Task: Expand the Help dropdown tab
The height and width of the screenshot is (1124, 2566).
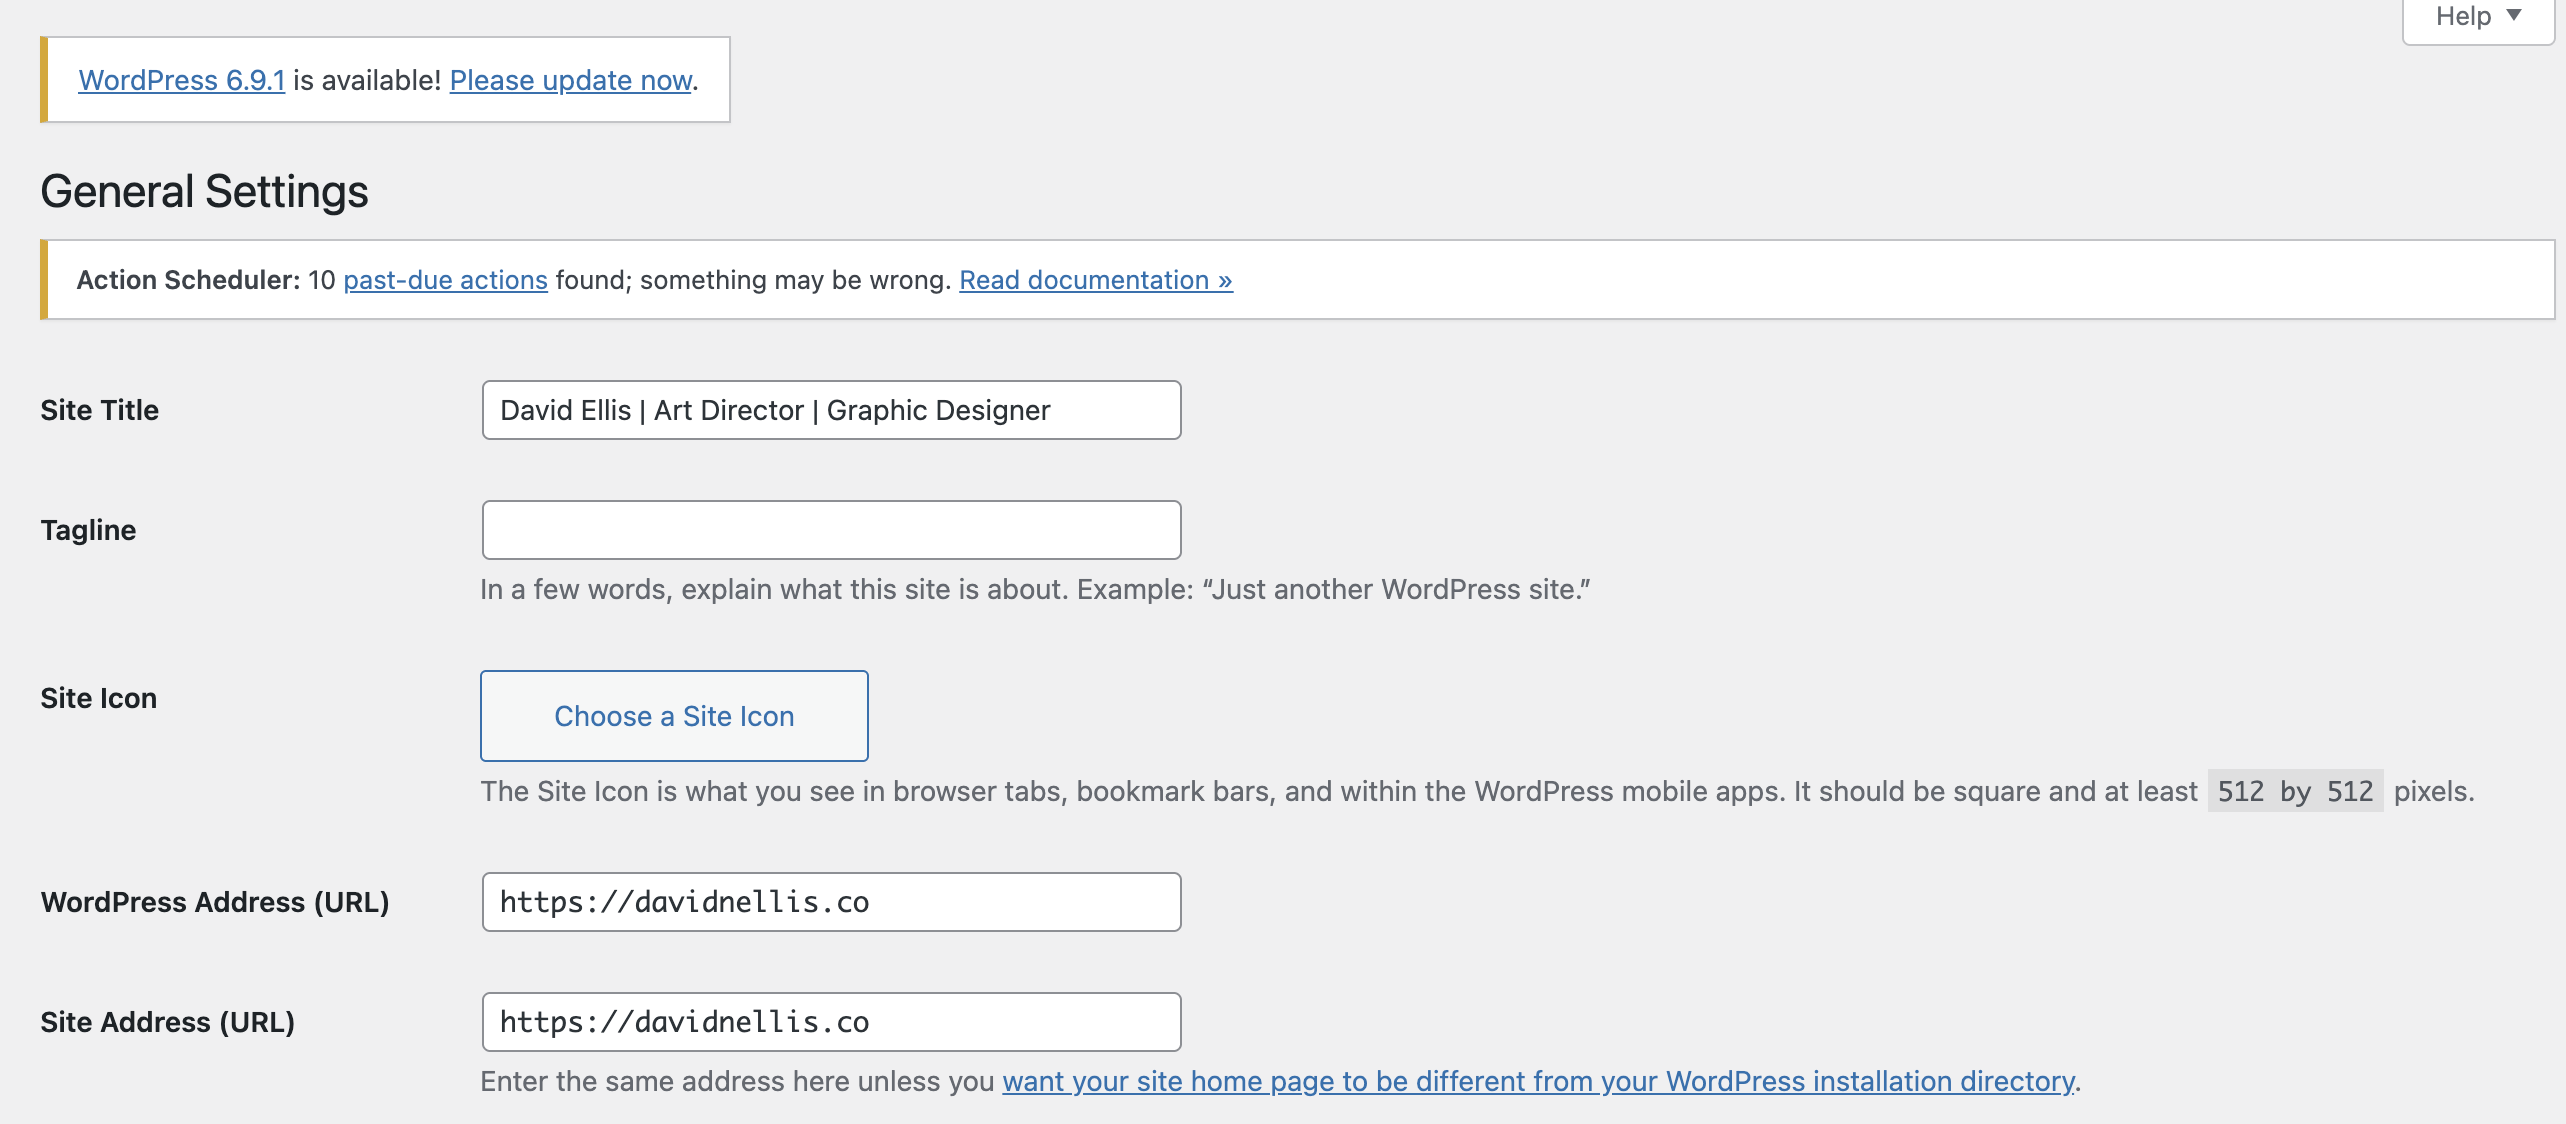Action: 2478,17
